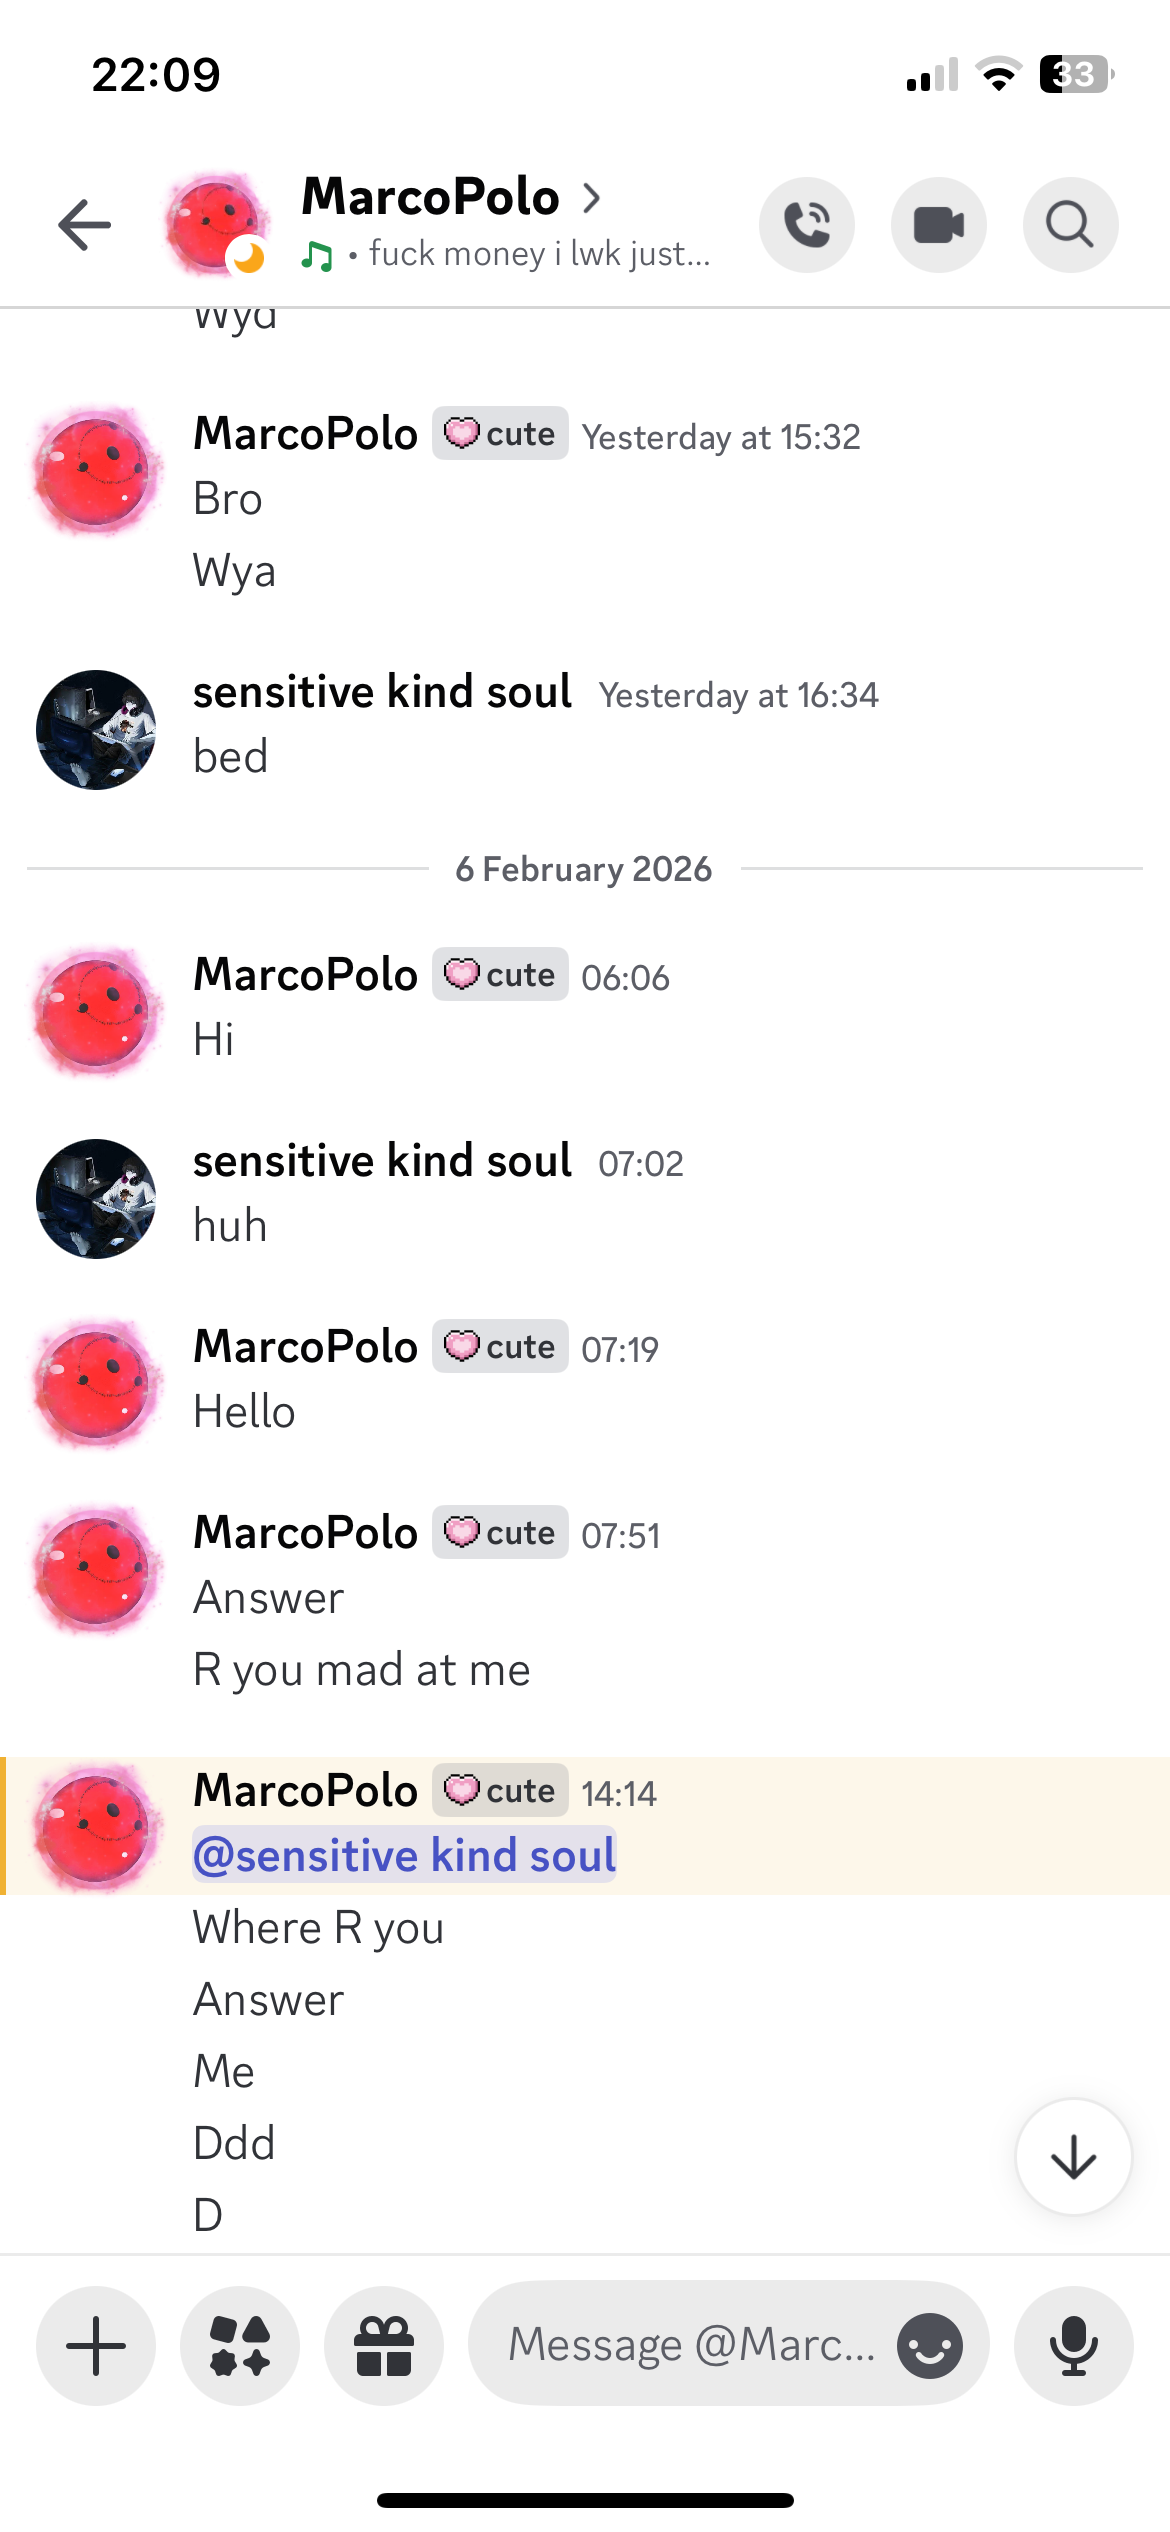Tap the Message @Marc... text field
Image resolution: width=1170 pixels, height=2532 pixels.
[x=690, y=2345]
